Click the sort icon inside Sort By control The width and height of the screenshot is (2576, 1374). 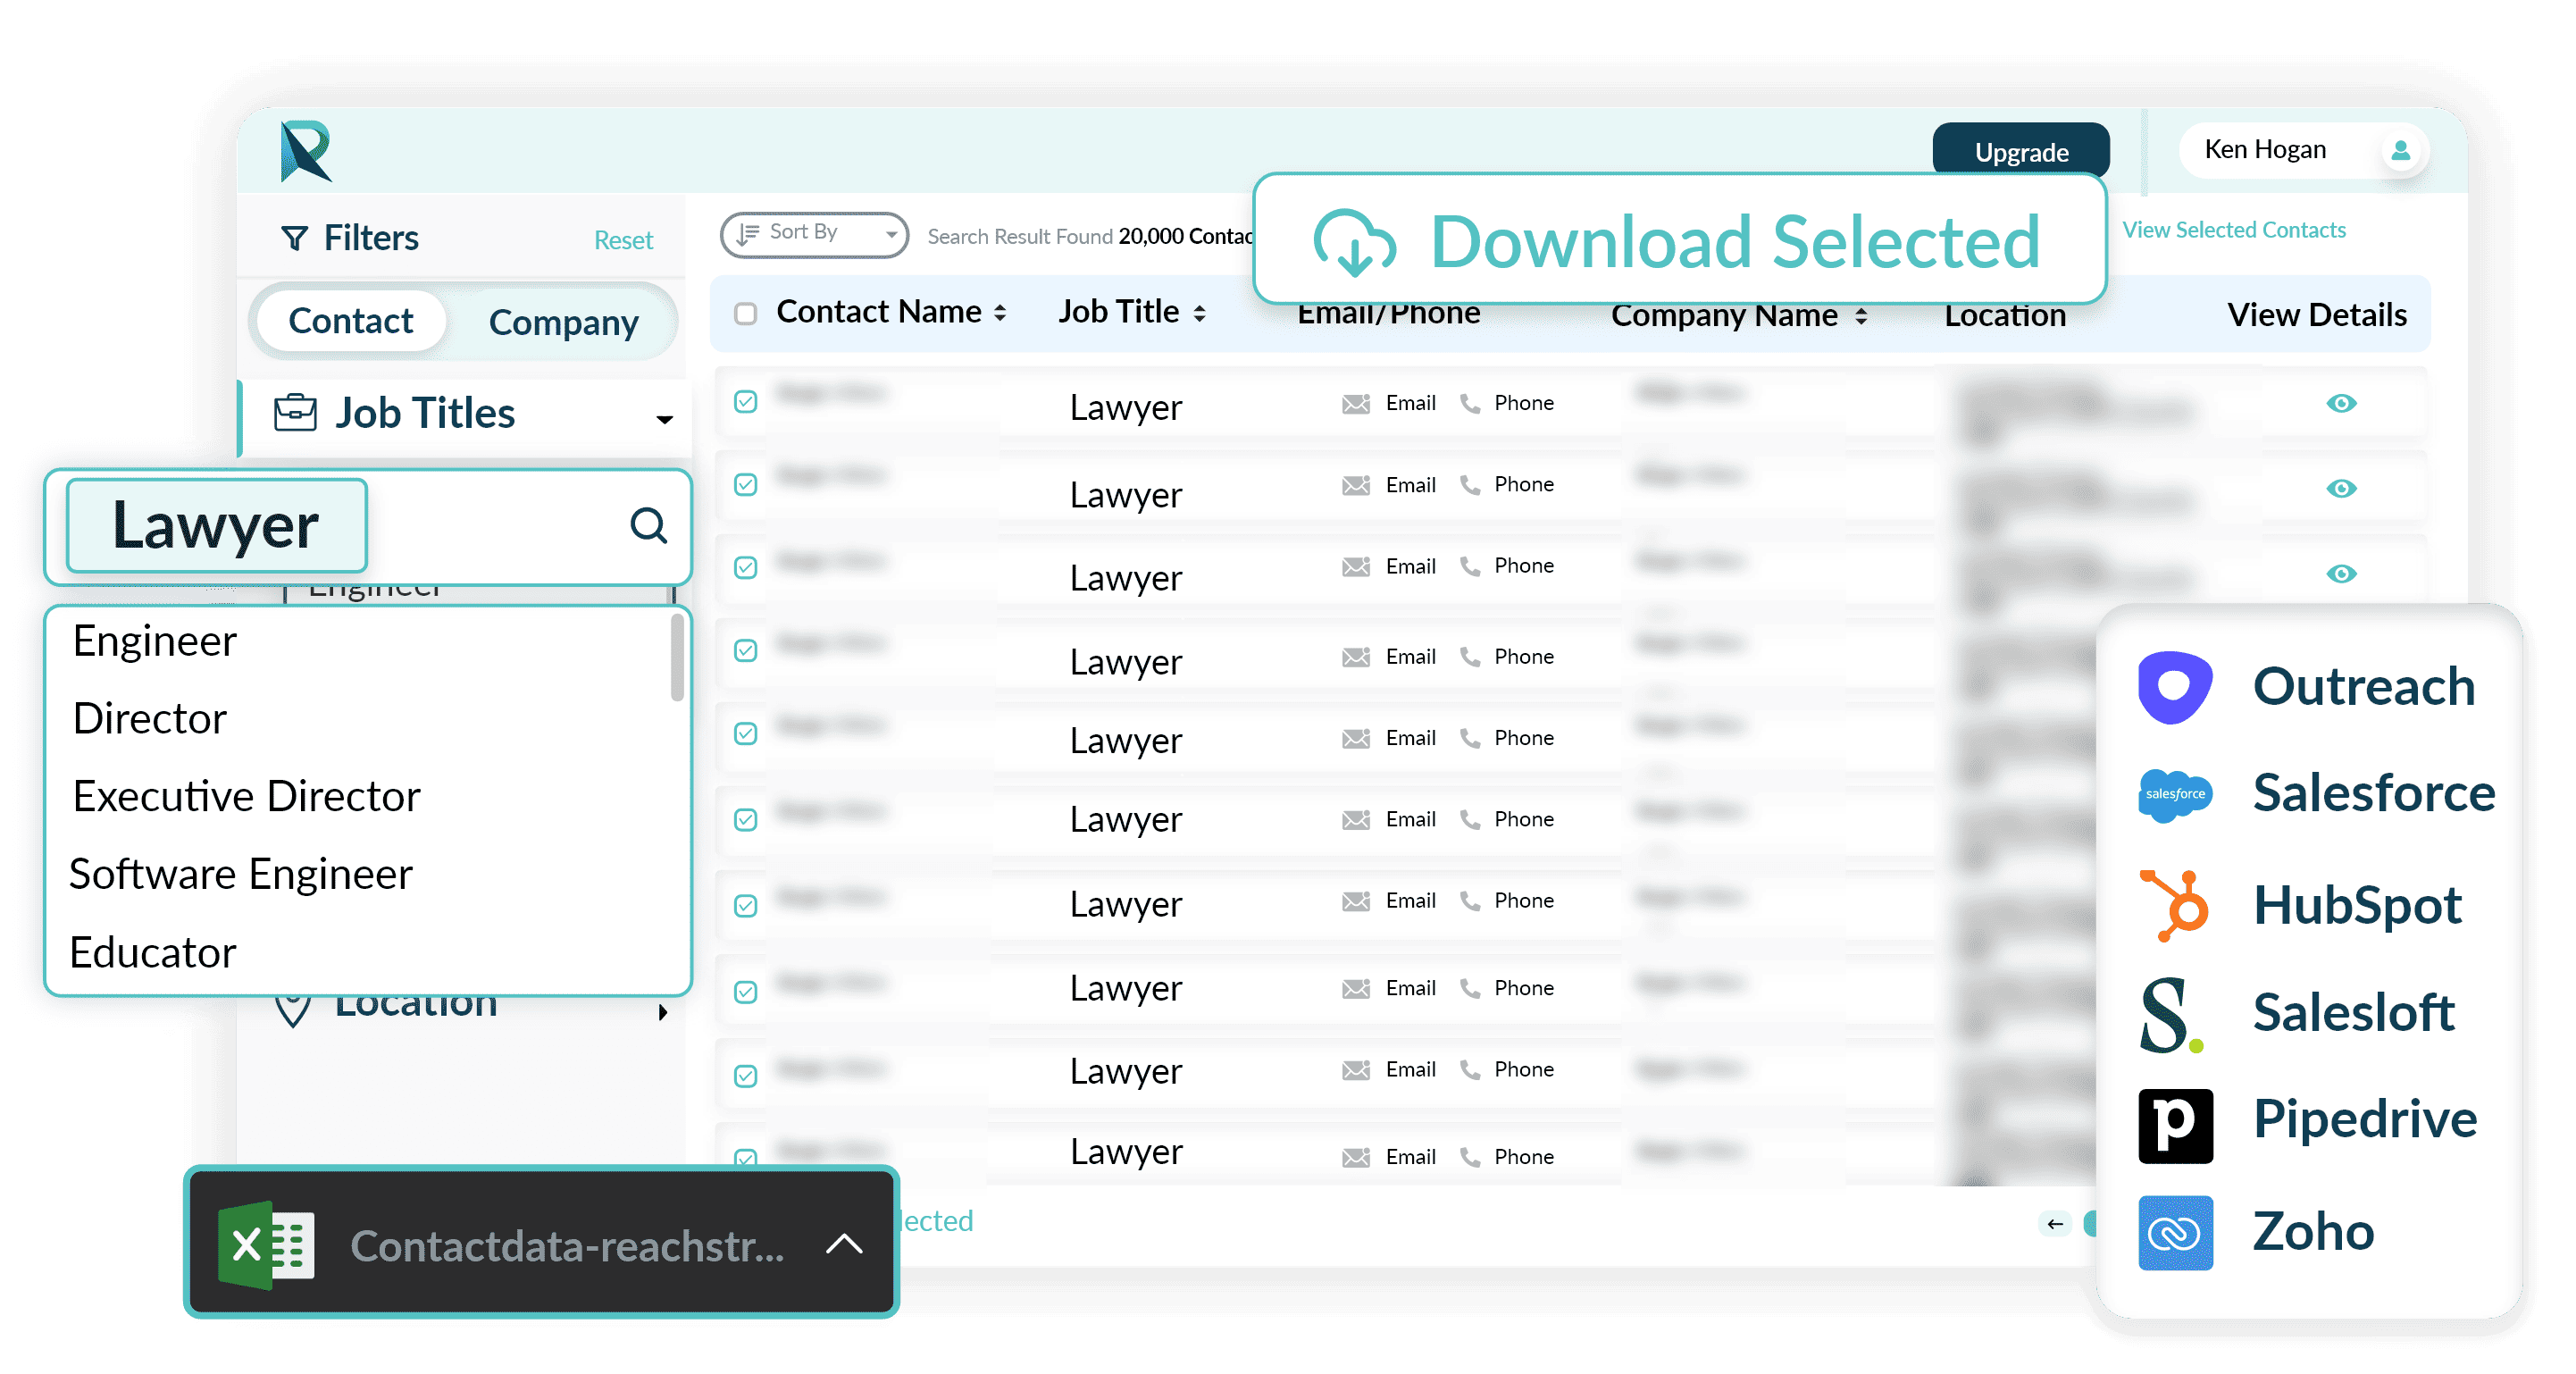coord(747,234)
